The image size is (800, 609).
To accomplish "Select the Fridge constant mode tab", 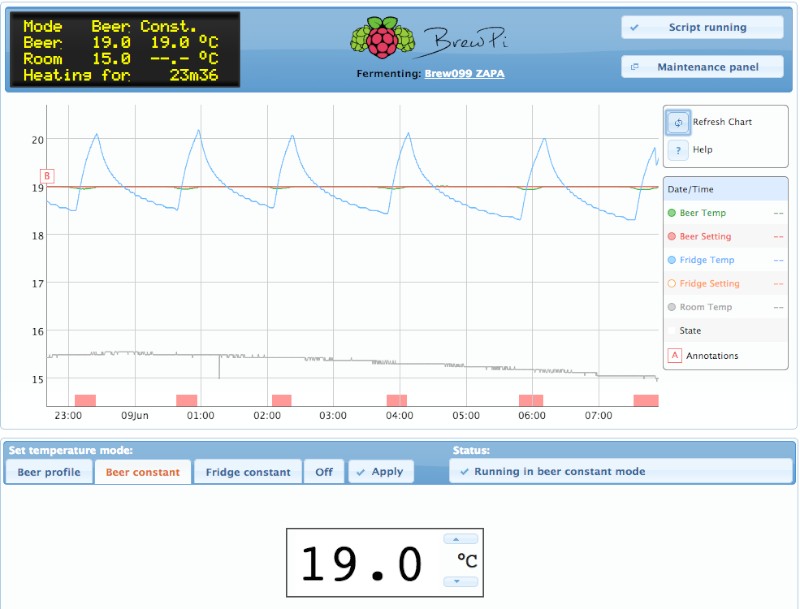I will coord(248,472).
